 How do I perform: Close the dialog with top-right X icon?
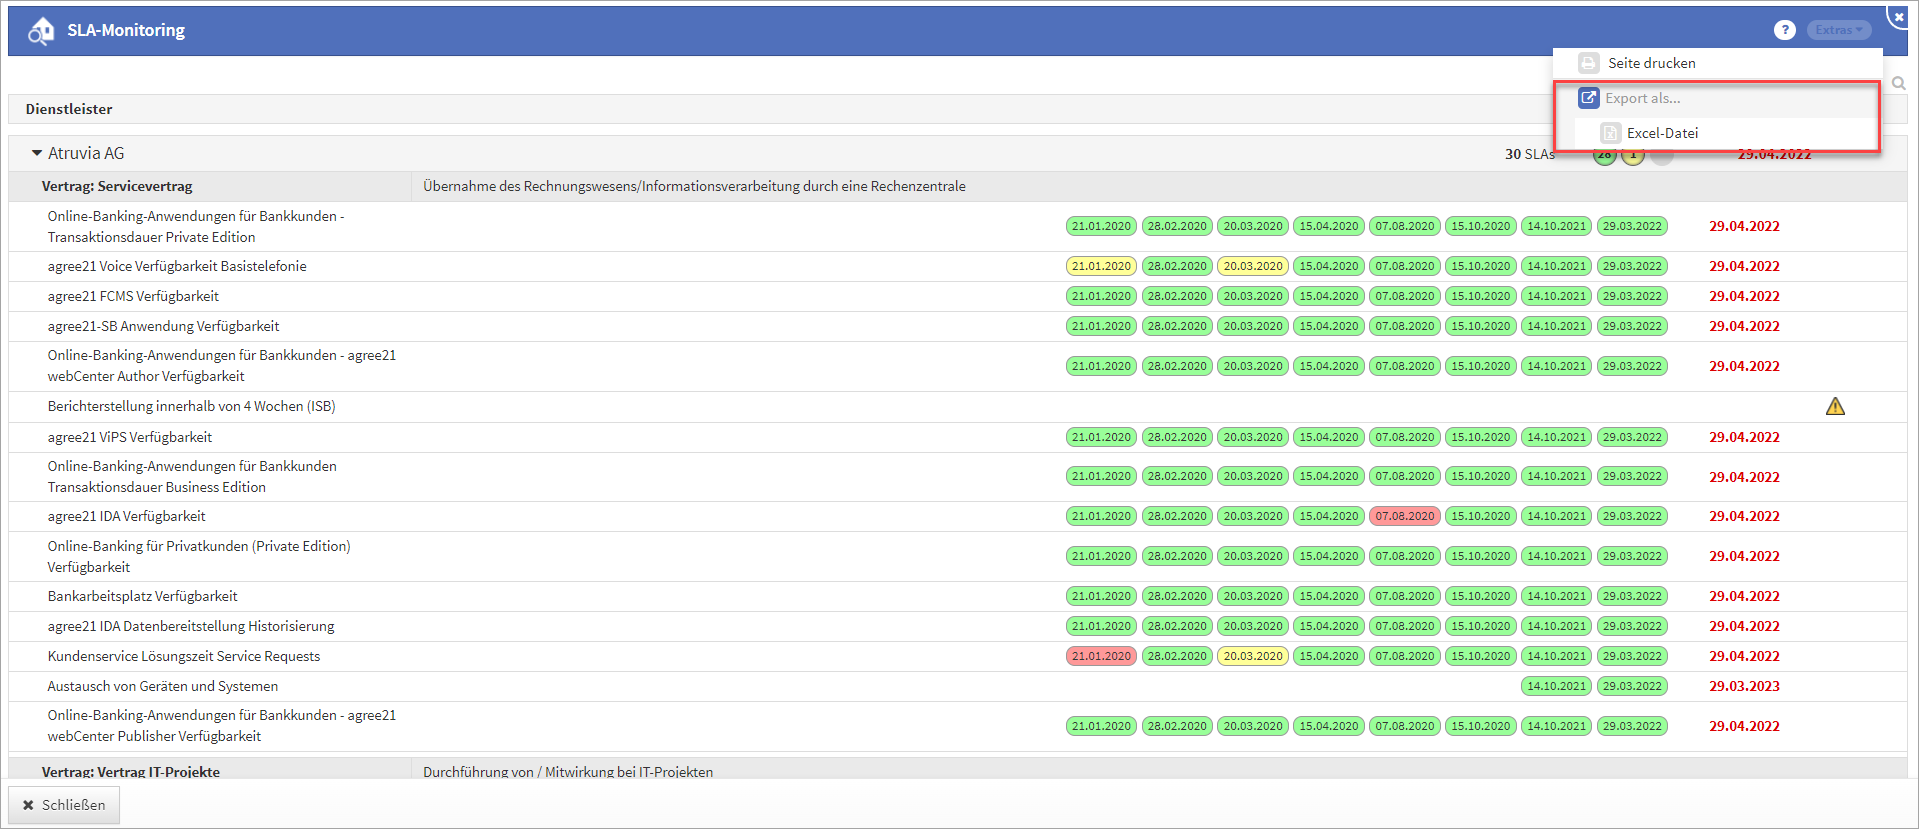[1899, 16]
